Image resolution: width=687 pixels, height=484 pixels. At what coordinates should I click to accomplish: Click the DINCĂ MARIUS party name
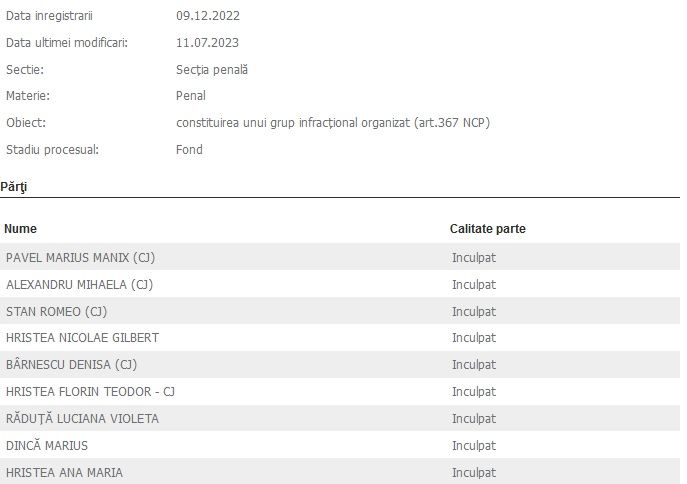click(47, 446)
